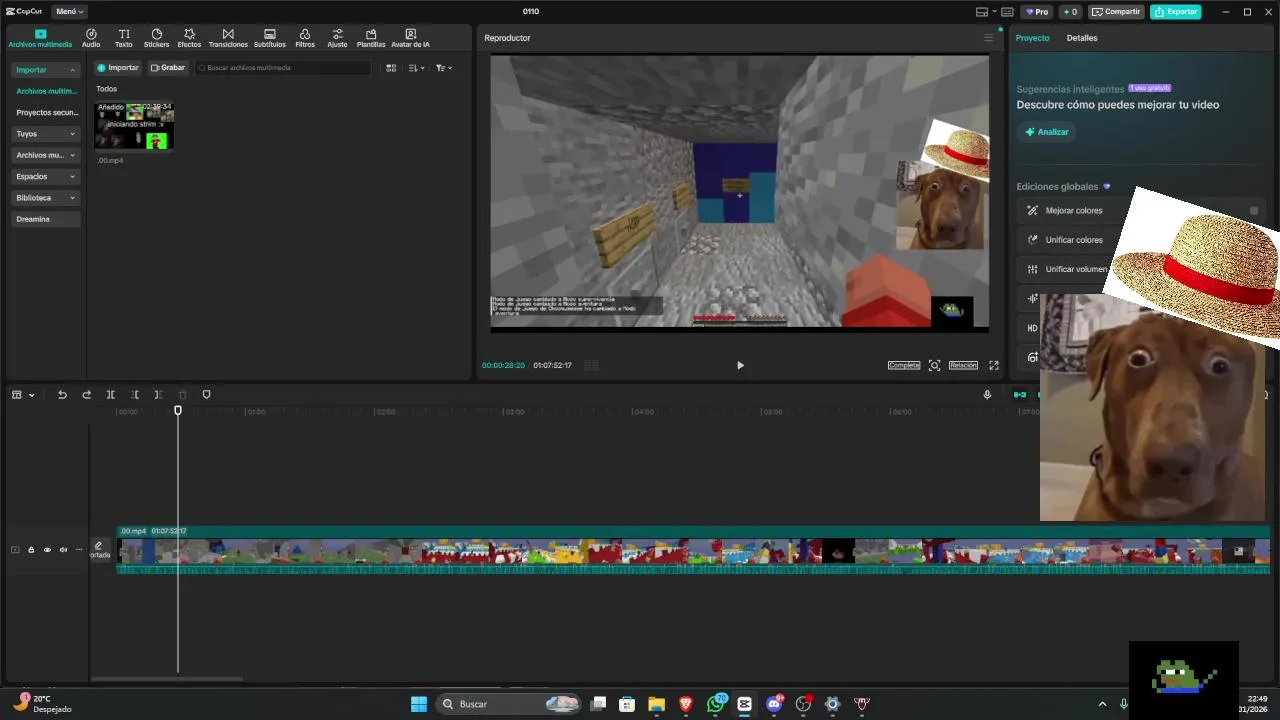Image resolution: width=1280 pixels, height=720 pixels.
Task: Open timeline track layout dropdown
Action: pyautogui.click(x=23, y=395)
